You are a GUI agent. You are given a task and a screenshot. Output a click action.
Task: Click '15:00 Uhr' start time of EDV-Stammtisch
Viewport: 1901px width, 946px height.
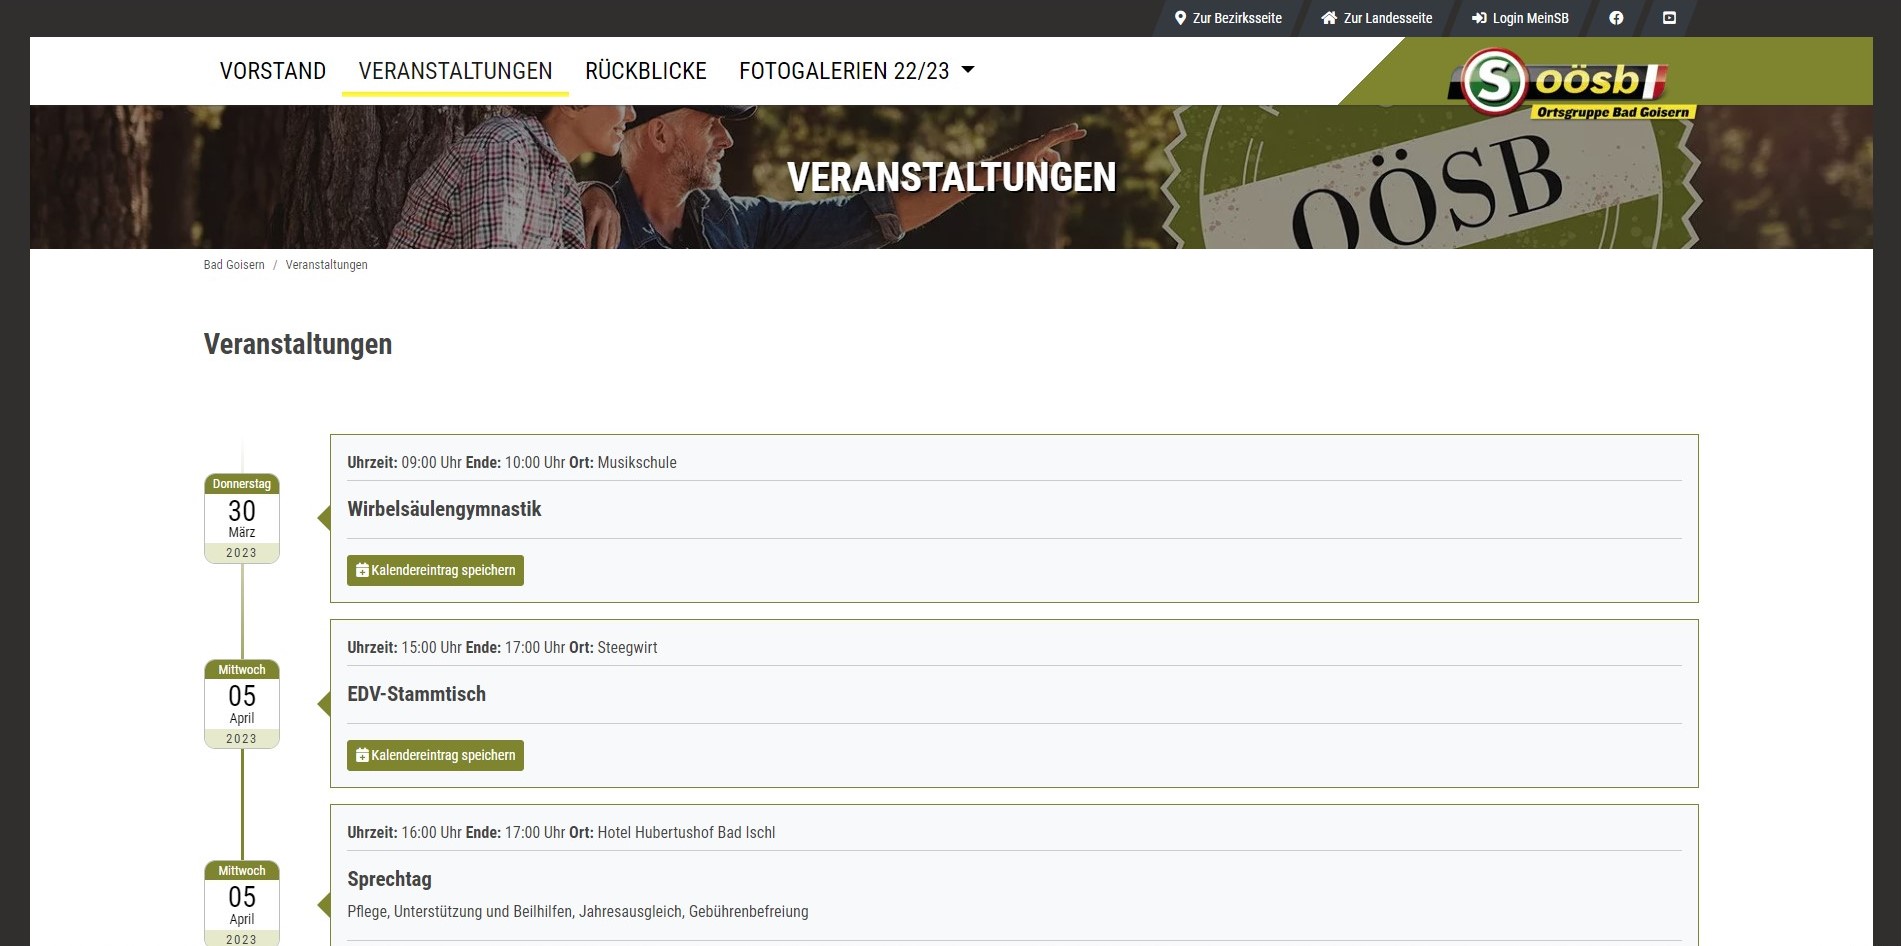coord(431,647)
